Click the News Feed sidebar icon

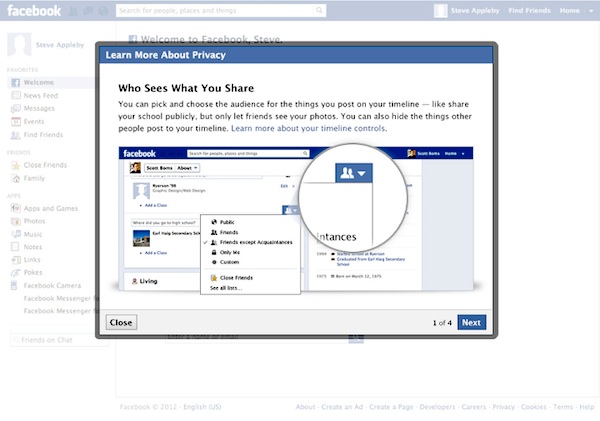click(x=16, y=95)
